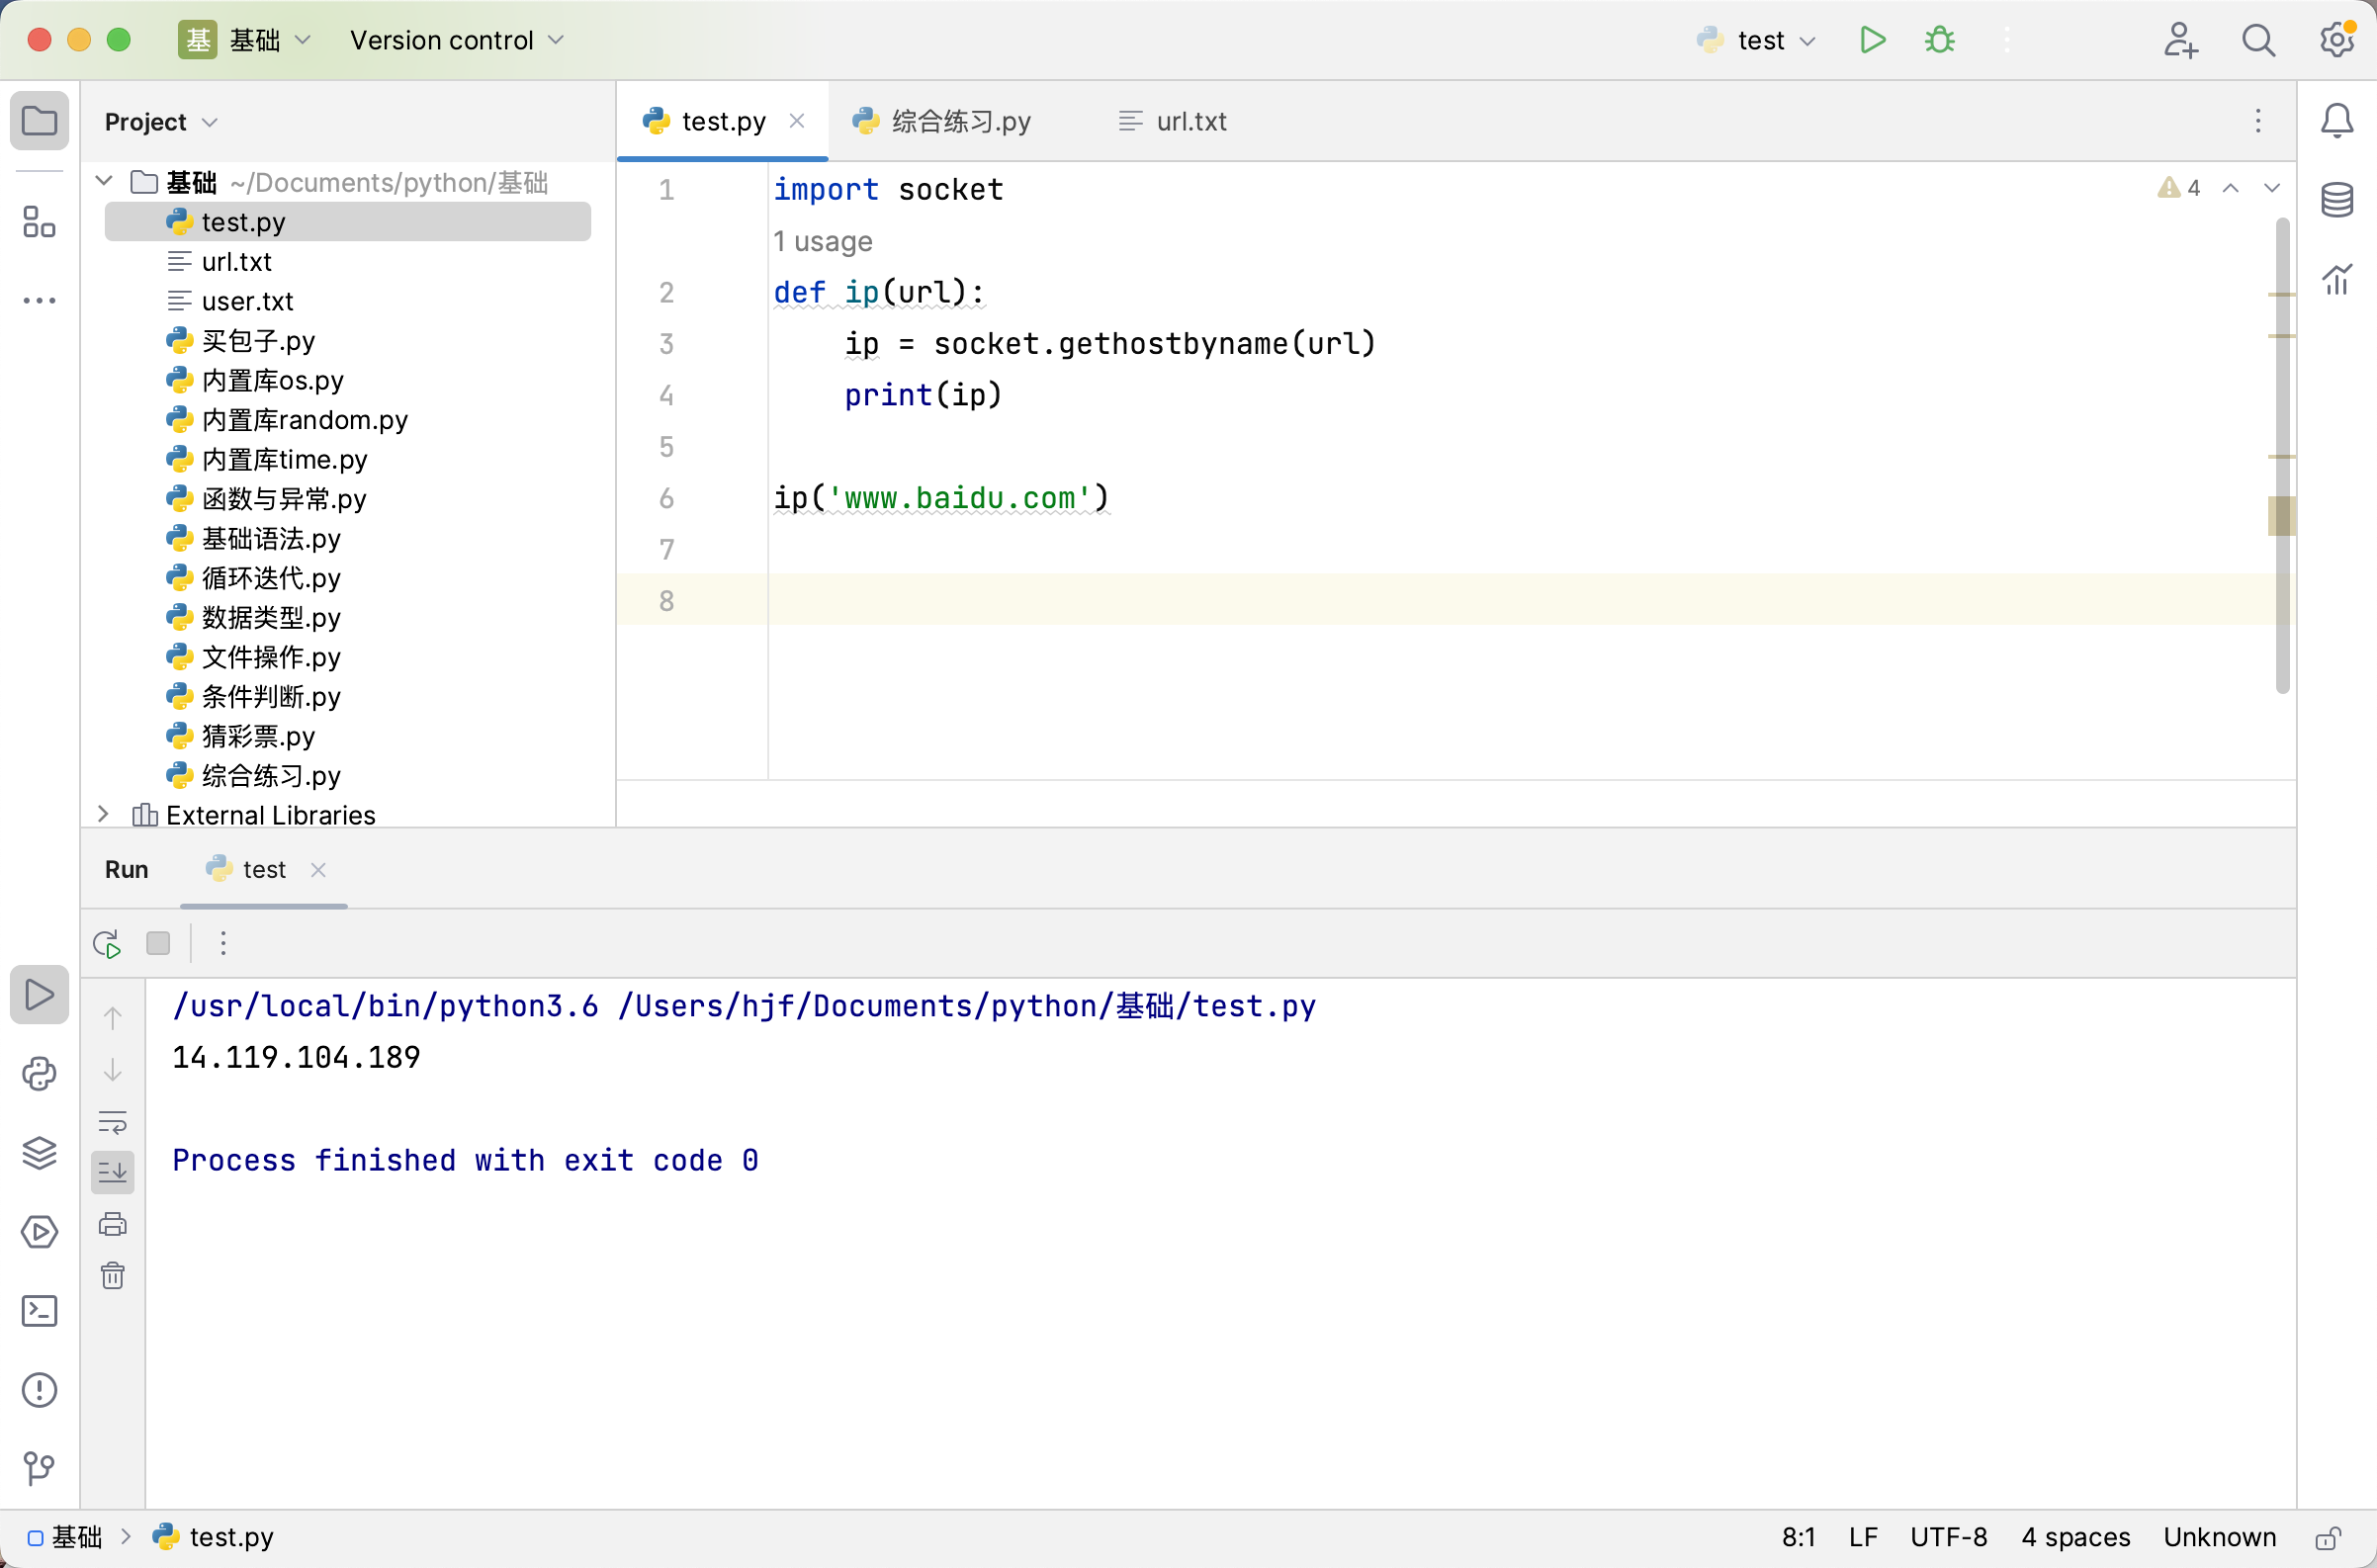This screenshot has width=2377, height=1568.
Task: Open url.txt in project tree
Action: point(347,261)
